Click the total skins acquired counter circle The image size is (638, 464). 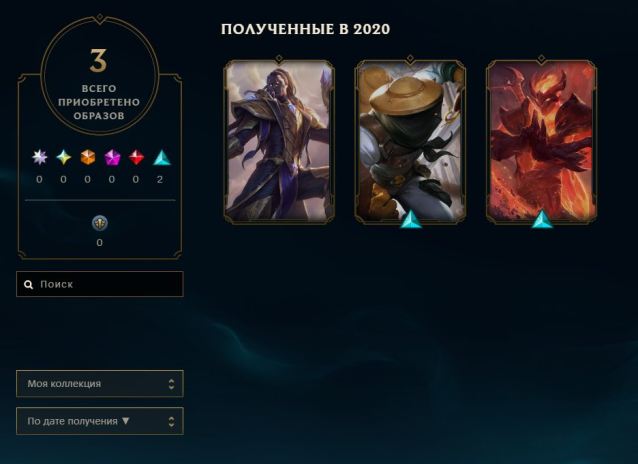pyautogui.click(x=100, y=76)
